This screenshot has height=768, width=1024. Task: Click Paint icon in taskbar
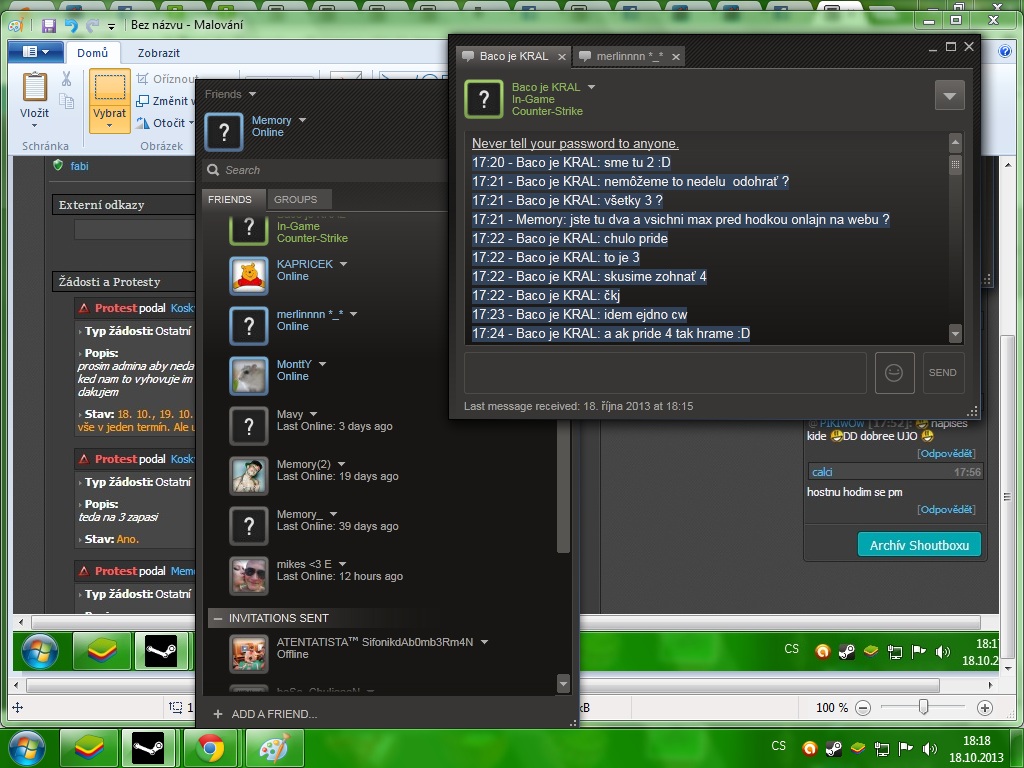[274, 749]
